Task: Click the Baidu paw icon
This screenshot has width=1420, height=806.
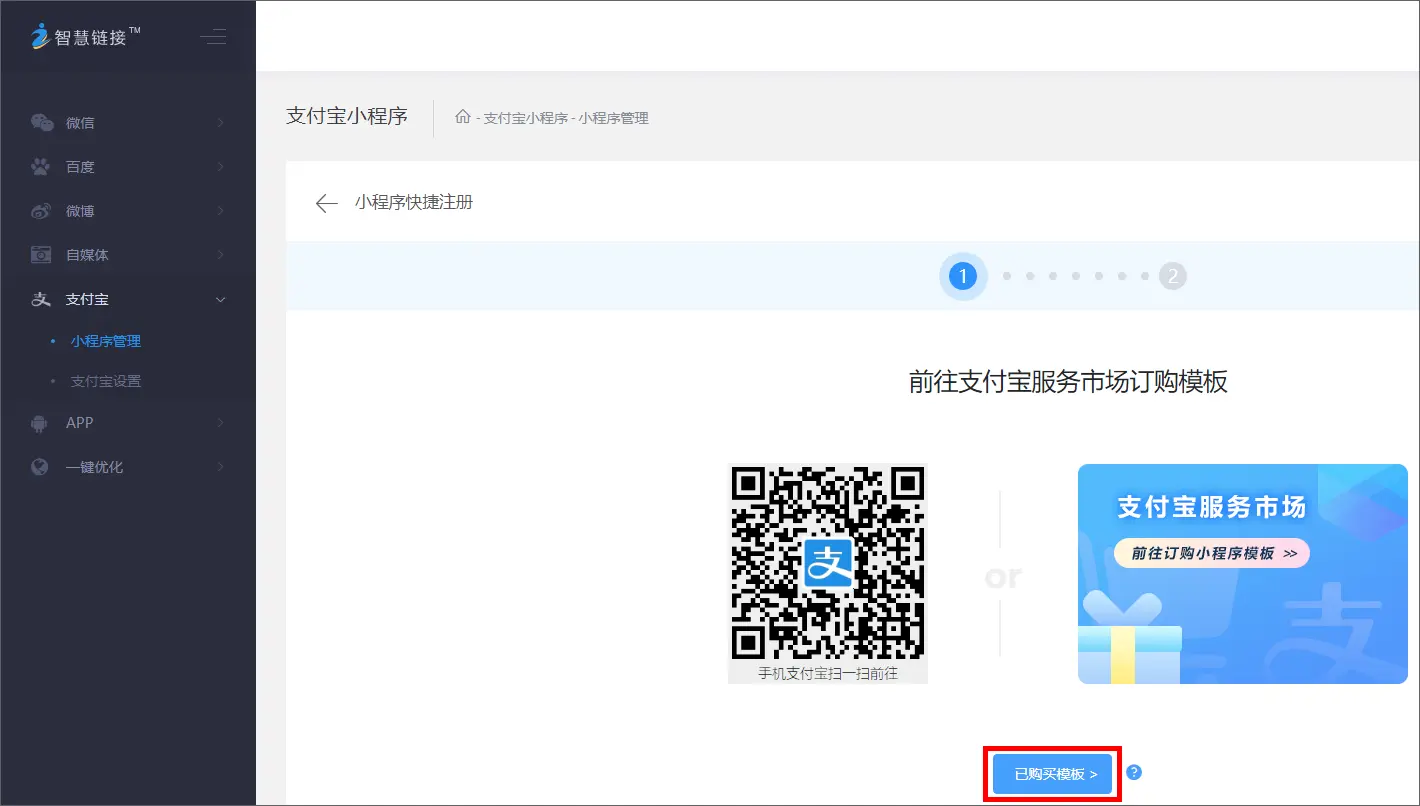Action: click(41, 167)
